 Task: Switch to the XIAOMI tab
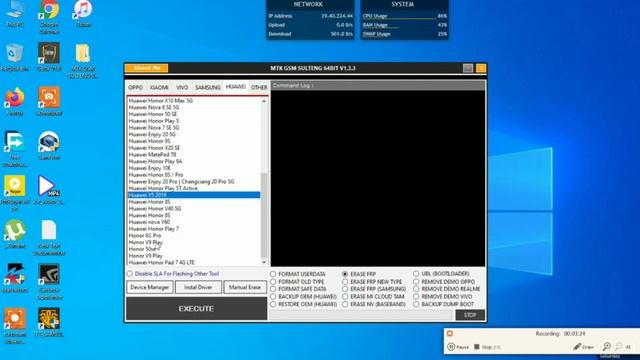tap(159, 87)
